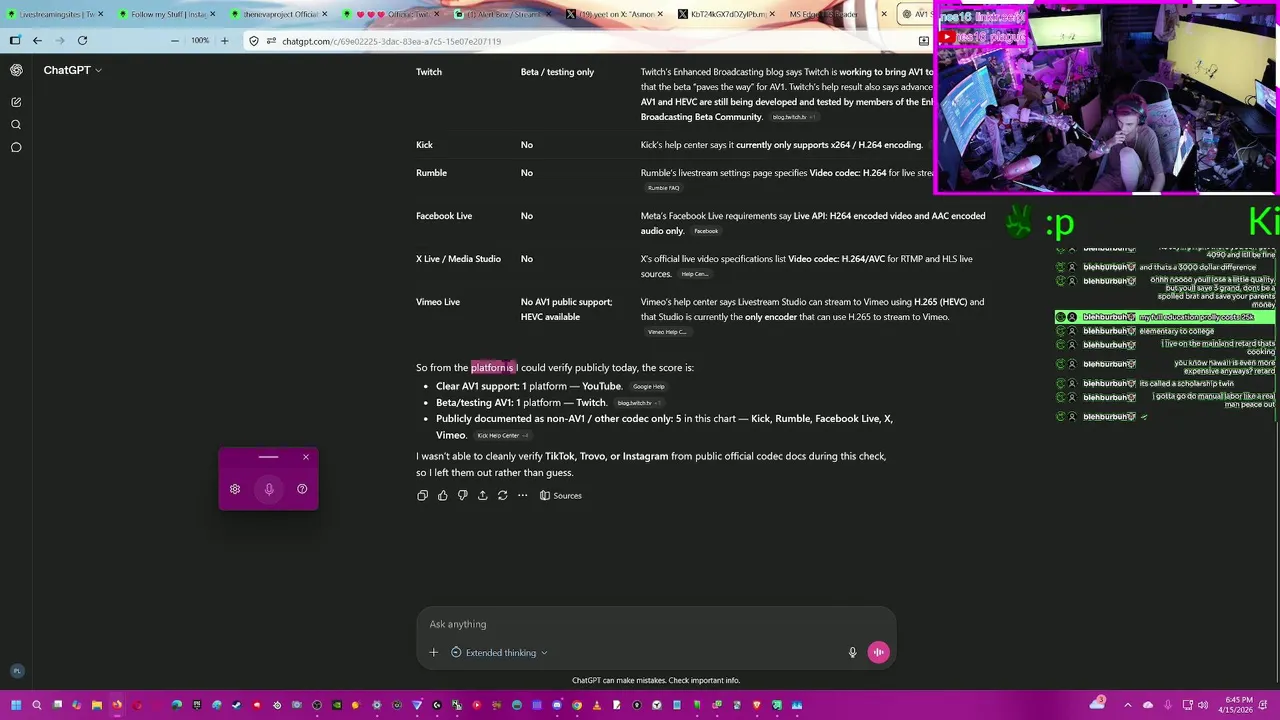Give thumbs up to the response
Image resolution: width=1280 pixels, height=720 pixels.
pos(442,495)
